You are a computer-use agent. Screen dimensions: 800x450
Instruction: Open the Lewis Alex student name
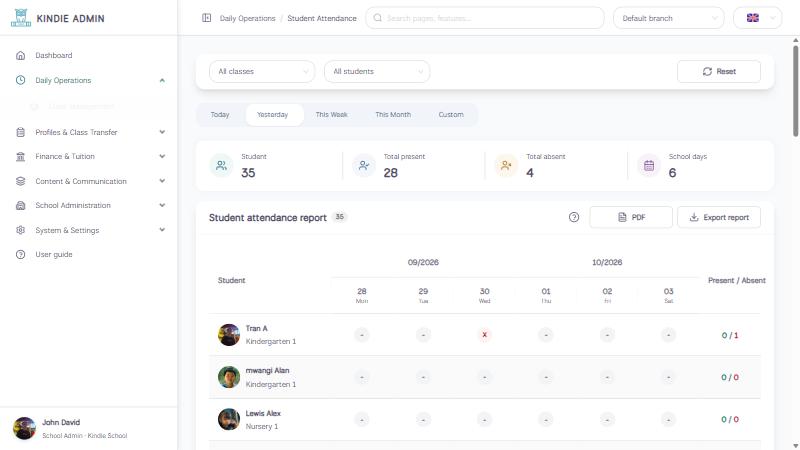click(263, 413)
